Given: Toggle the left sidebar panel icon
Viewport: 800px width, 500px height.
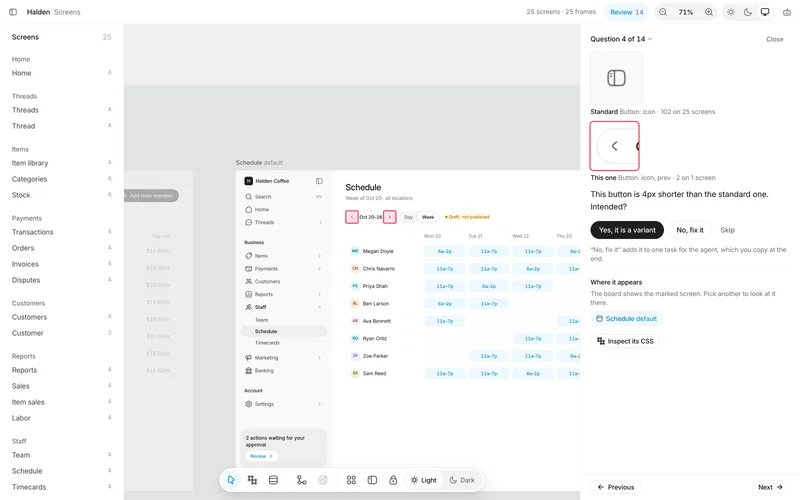Looking at the screenshot, I should tap(13, 12).
